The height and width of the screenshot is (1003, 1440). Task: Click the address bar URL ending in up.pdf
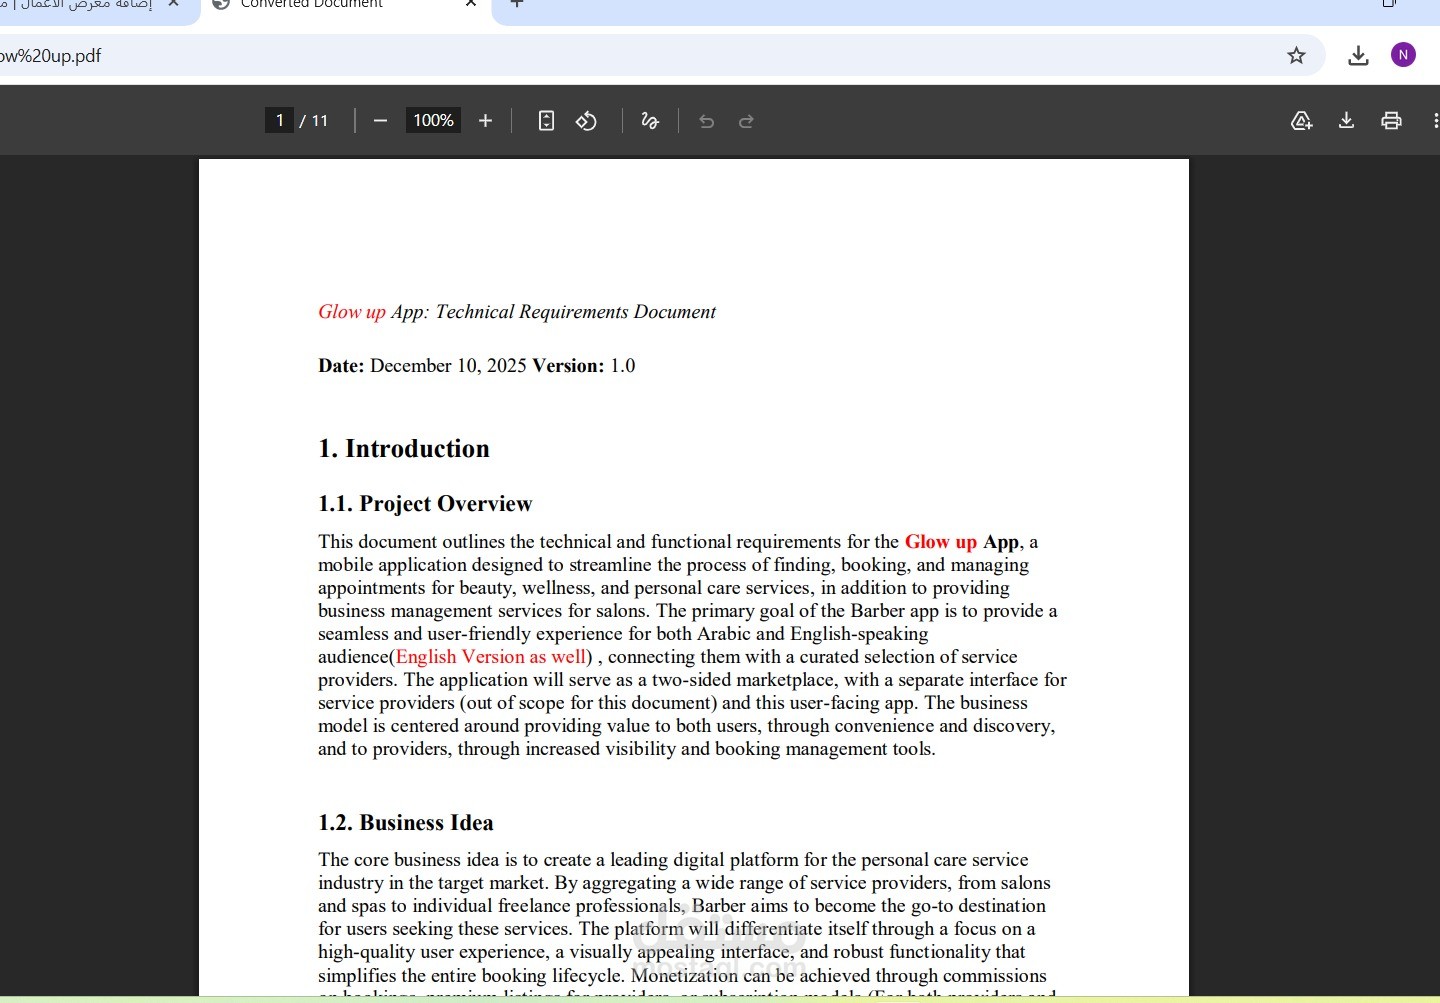[51, 56]
